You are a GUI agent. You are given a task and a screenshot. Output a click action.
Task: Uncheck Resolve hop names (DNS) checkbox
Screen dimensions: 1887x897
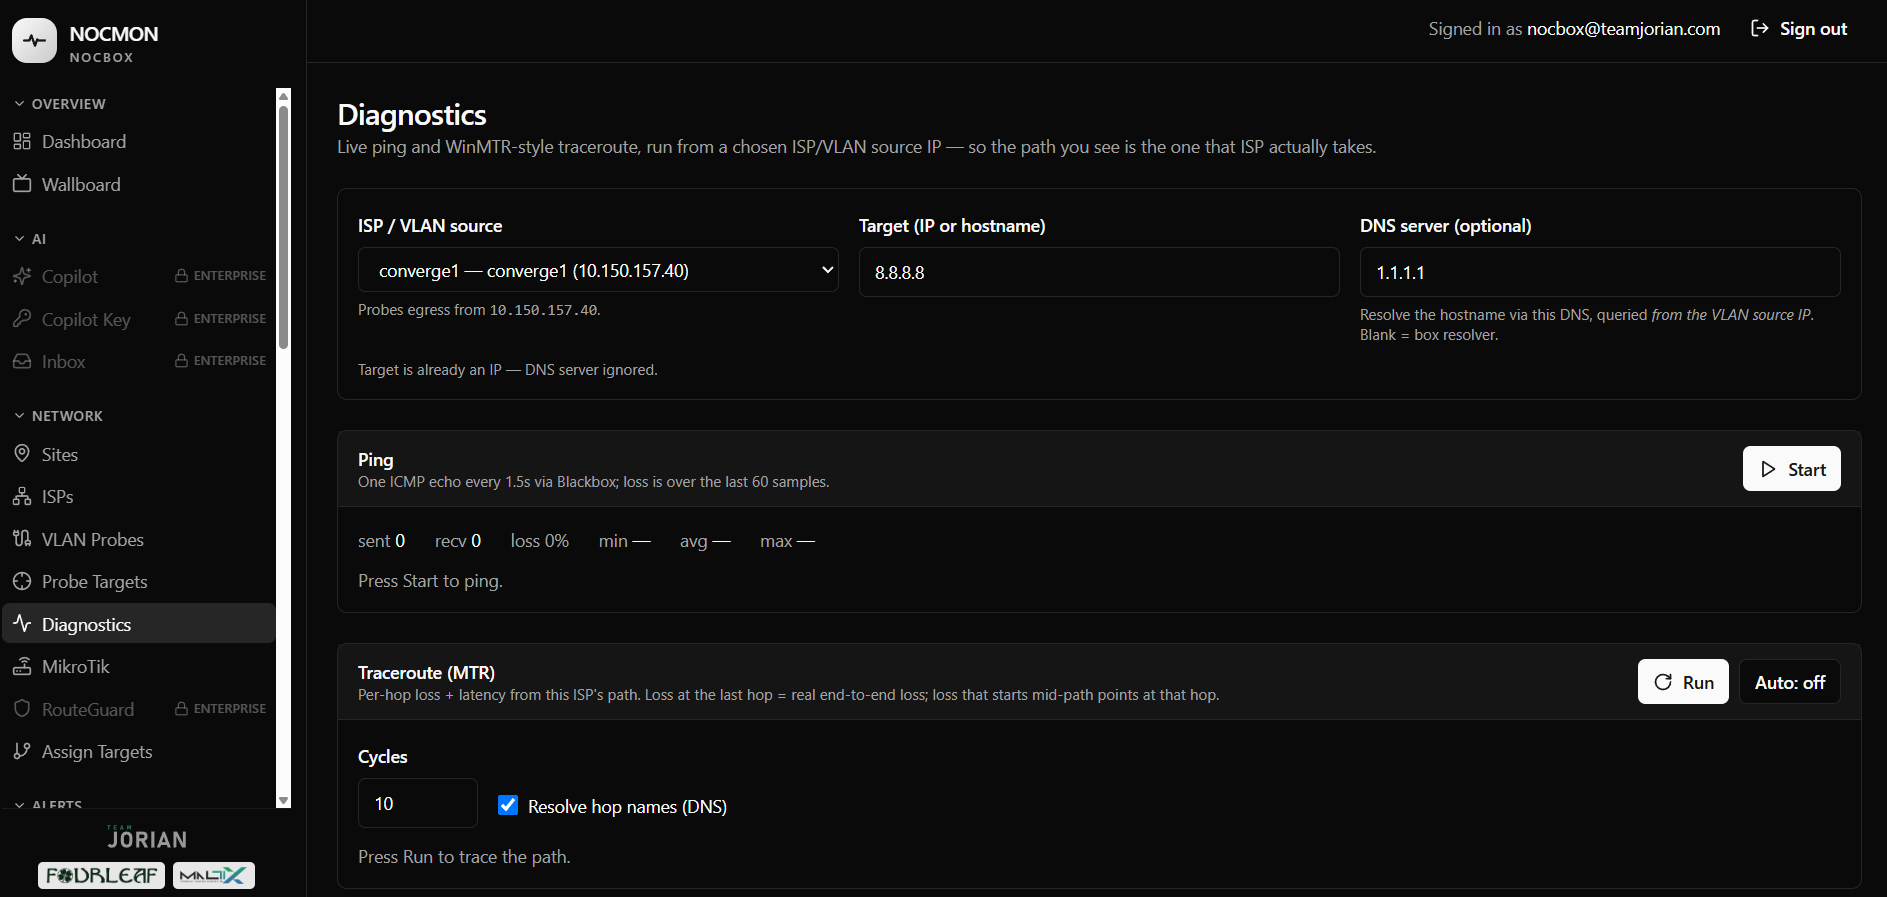pos(508,805)
